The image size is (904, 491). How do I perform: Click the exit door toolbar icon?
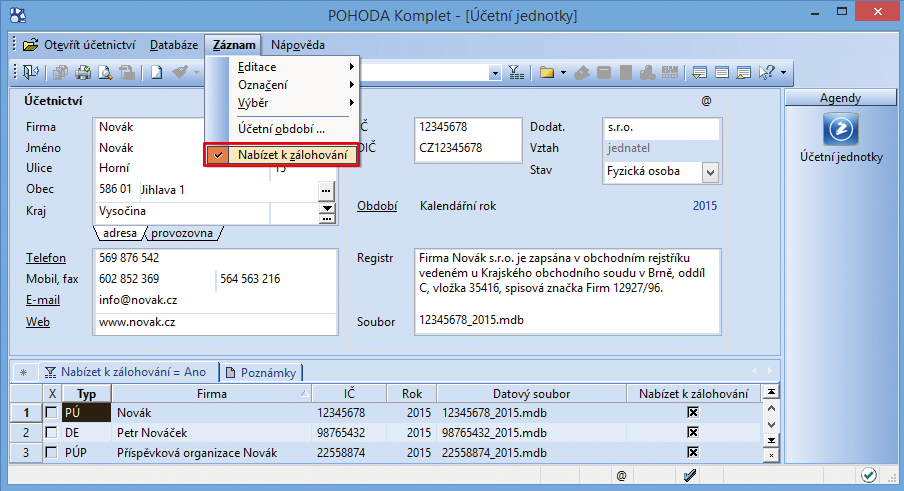coord(31,72)
